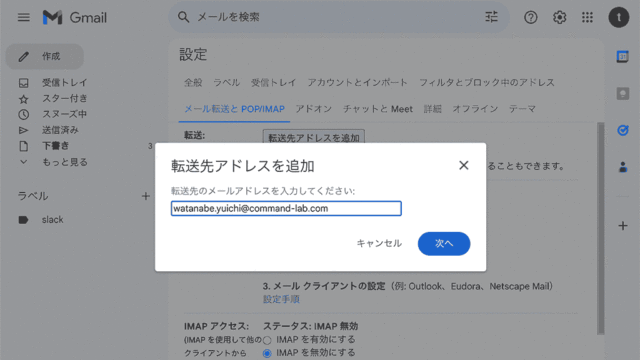The image size is (640, 360).
Task: Switch to ラベル settings tab
Action: [x=227, y=82]
